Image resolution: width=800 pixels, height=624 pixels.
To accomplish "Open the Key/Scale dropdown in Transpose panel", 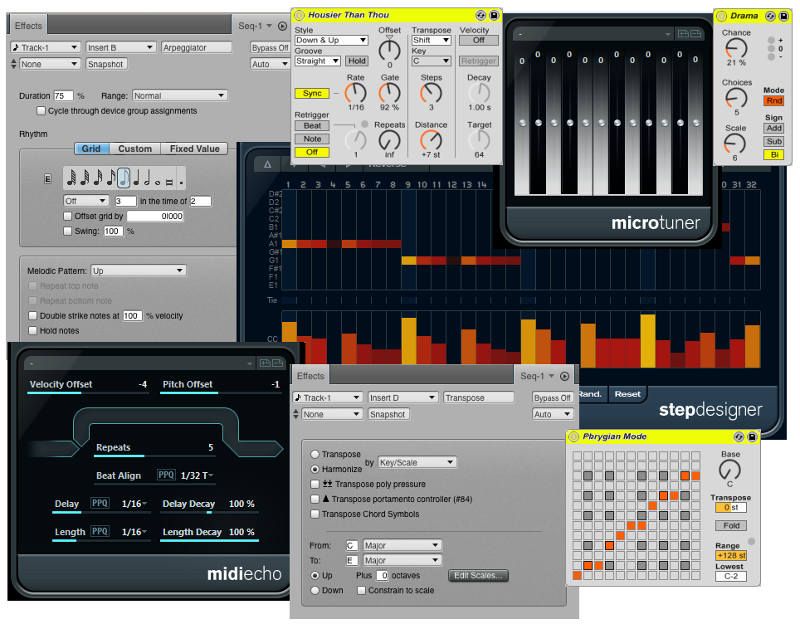I will [x=416, y=462].
